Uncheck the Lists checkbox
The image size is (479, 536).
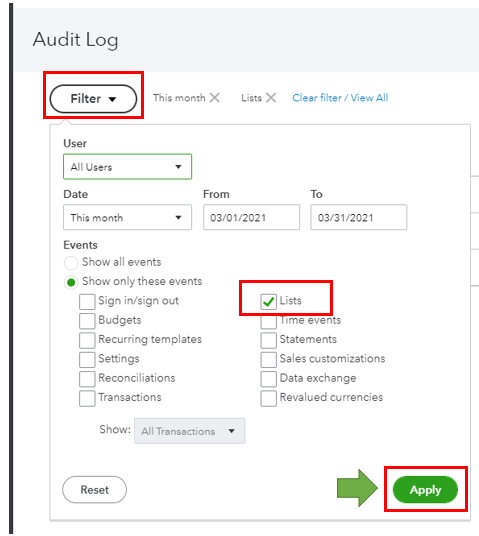click(x=268, y=302)
